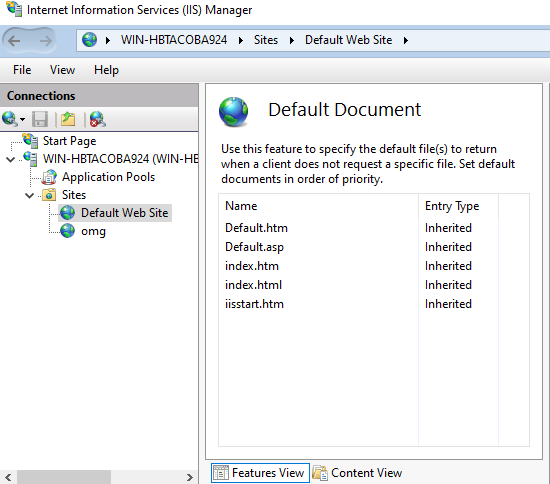The image size is (550, 484).
Task: Select the Default.asp entry
Action: 254,247
